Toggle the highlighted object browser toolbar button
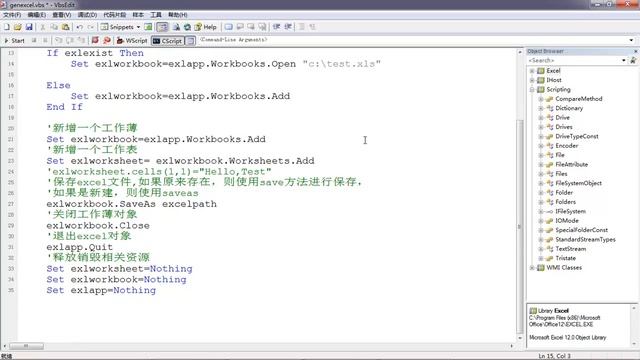 point(162,27)
